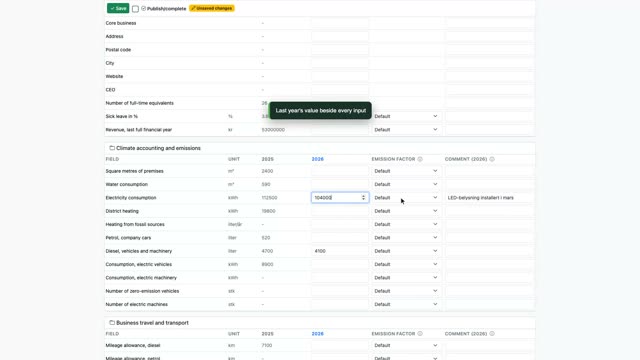Click the 2026 input for Diesel, vehicles and machinery
The height and width of the screenshot is (360, 640).
point(340,251)
